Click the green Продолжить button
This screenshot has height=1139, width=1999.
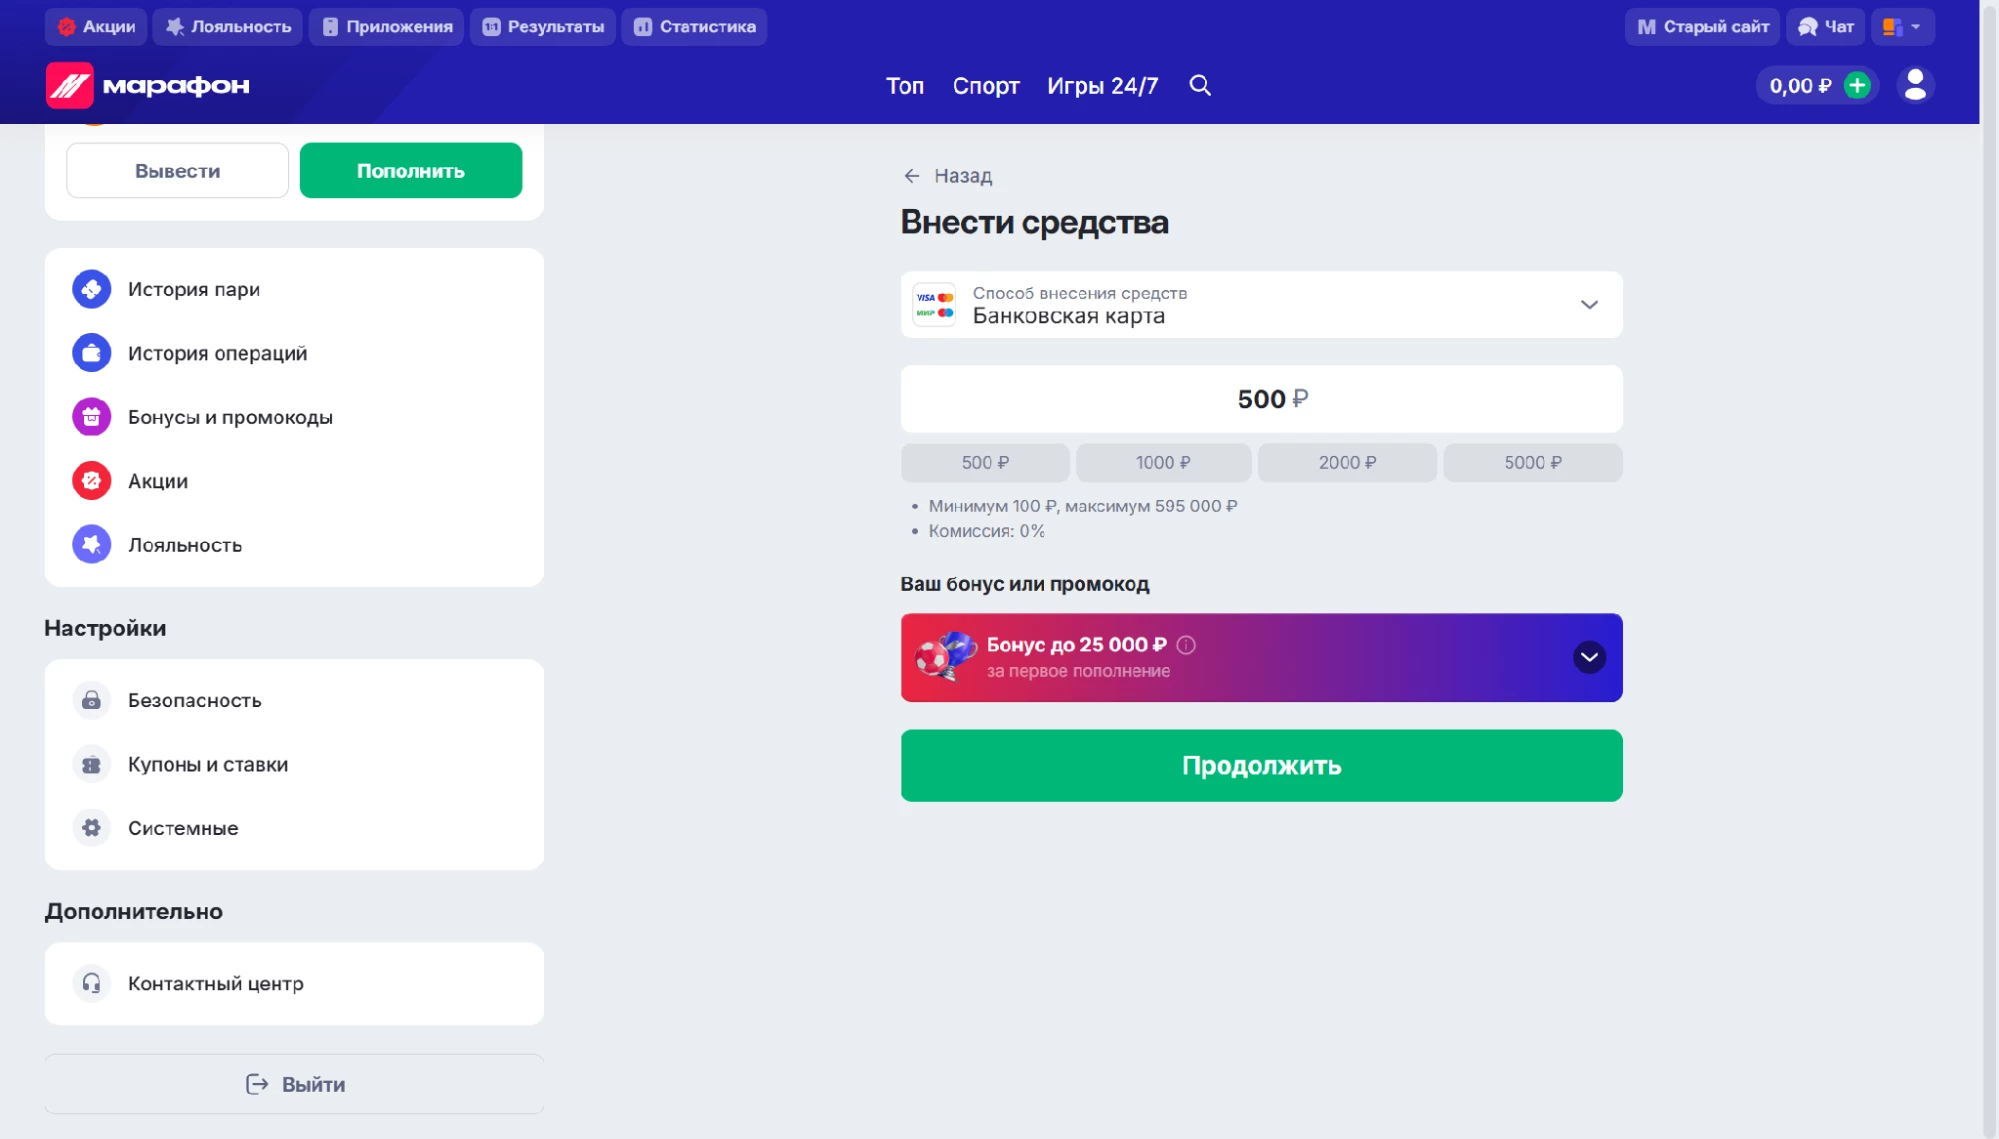coord(1261,765)
